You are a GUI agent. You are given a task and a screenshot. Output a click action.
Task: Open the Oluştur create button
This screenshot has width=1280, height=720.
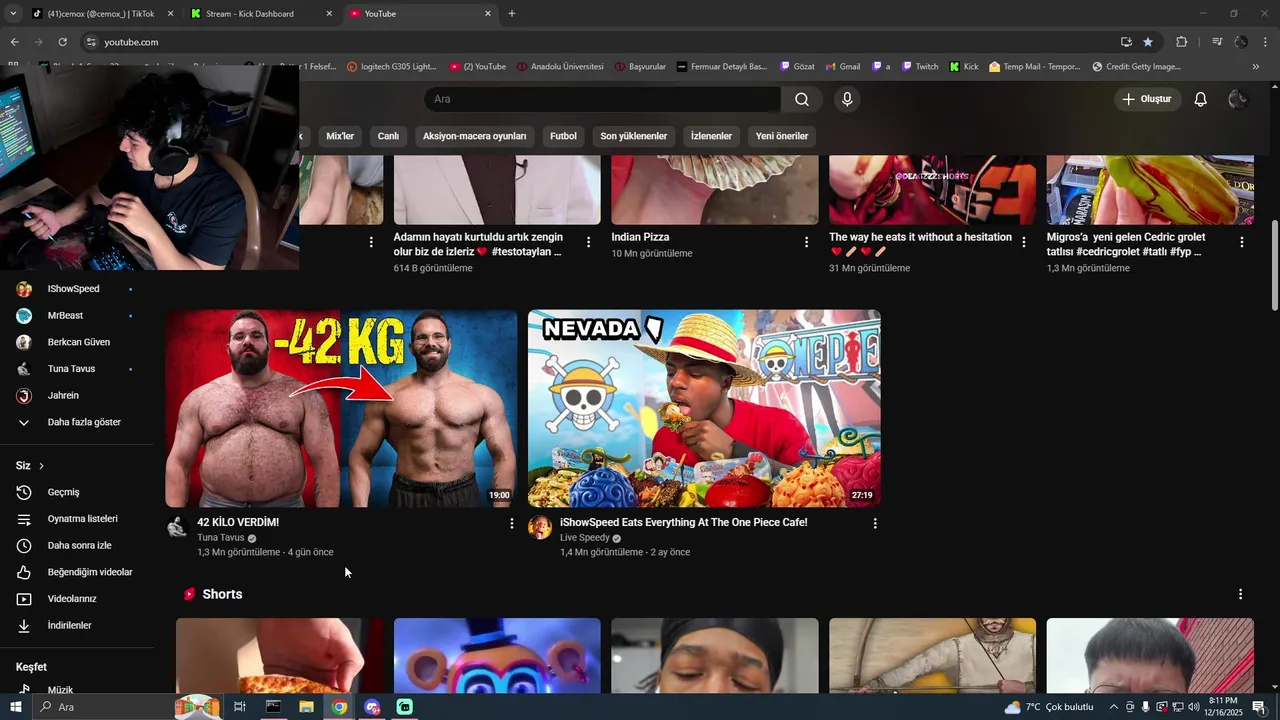(x=1148, y=99)
